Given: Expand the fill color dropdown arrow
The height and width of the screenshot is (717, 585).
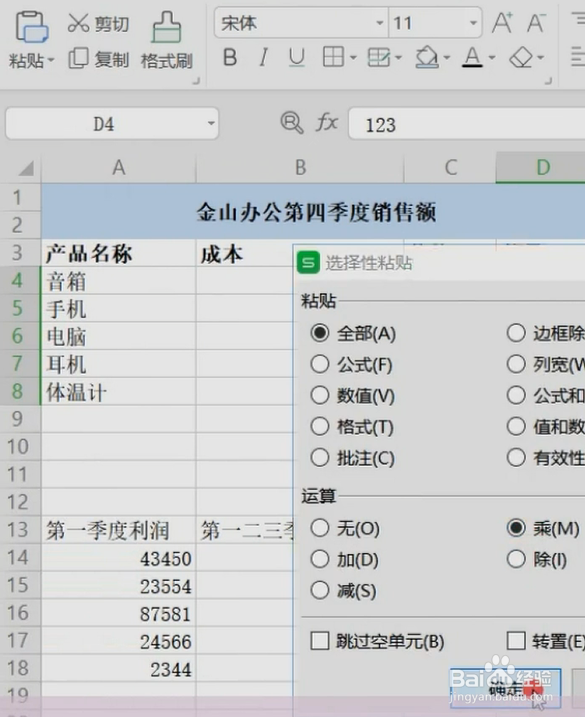Looking at the screenshot, I should 446,58.
